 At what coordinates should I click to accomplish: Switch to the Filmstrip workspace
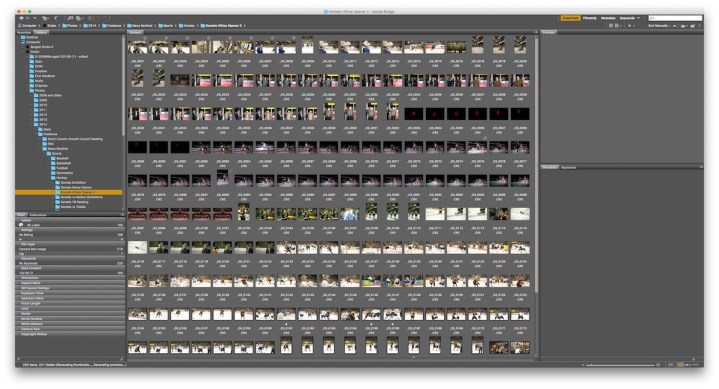click(x=590, y=18)
